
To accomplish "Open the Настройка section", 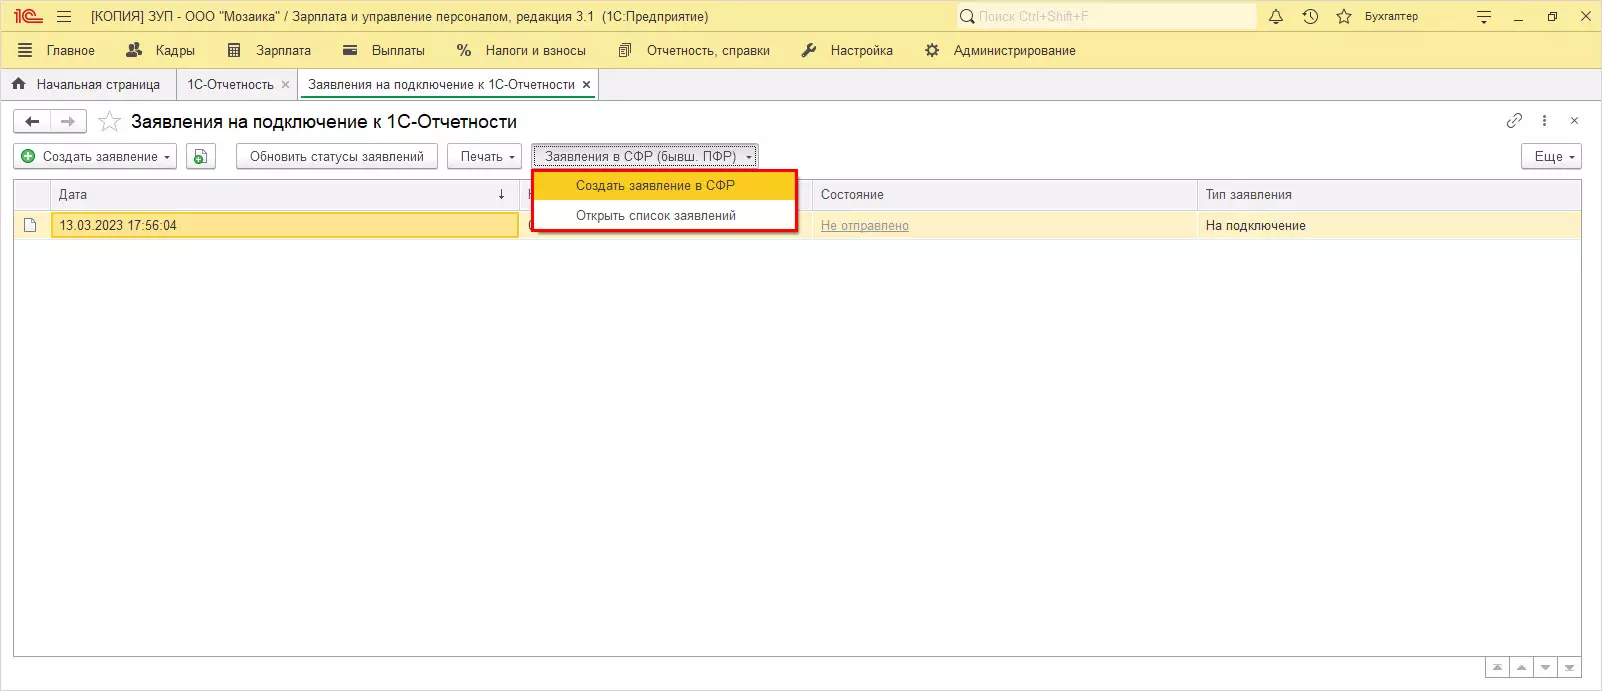I will click(847, 50).
